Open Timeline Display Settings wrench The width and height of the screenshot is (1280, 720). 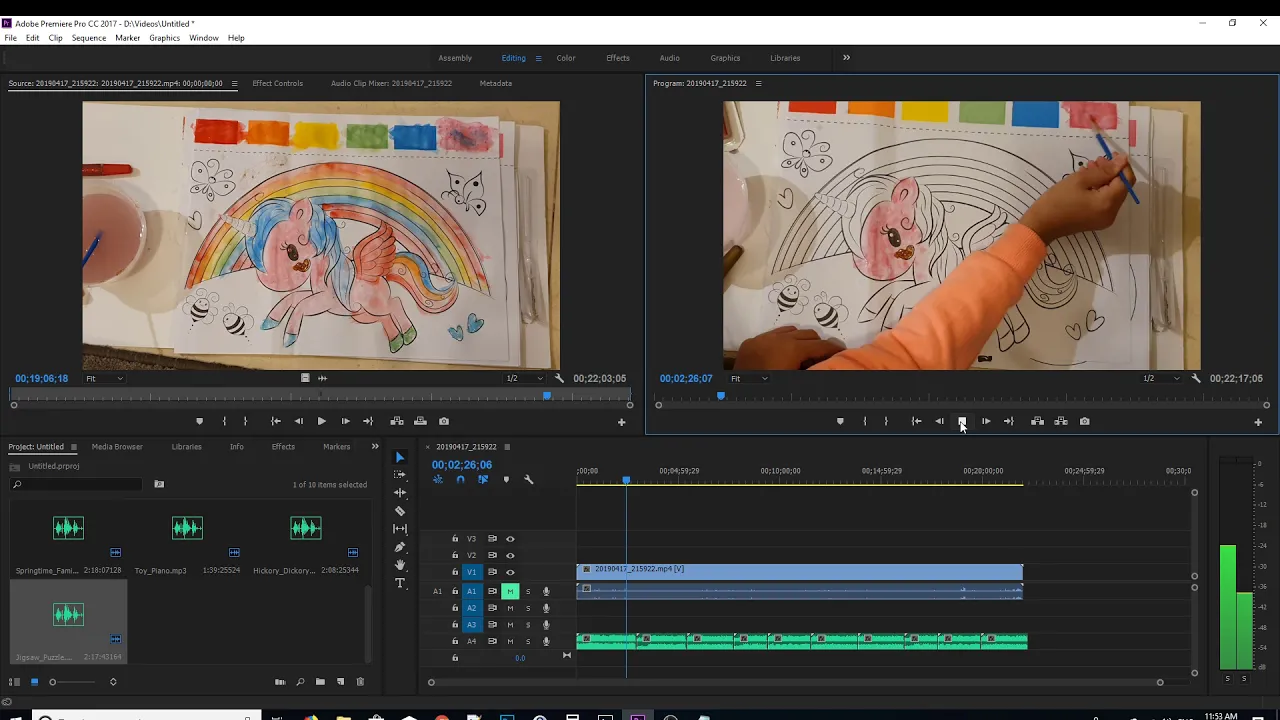click(529, 480)
